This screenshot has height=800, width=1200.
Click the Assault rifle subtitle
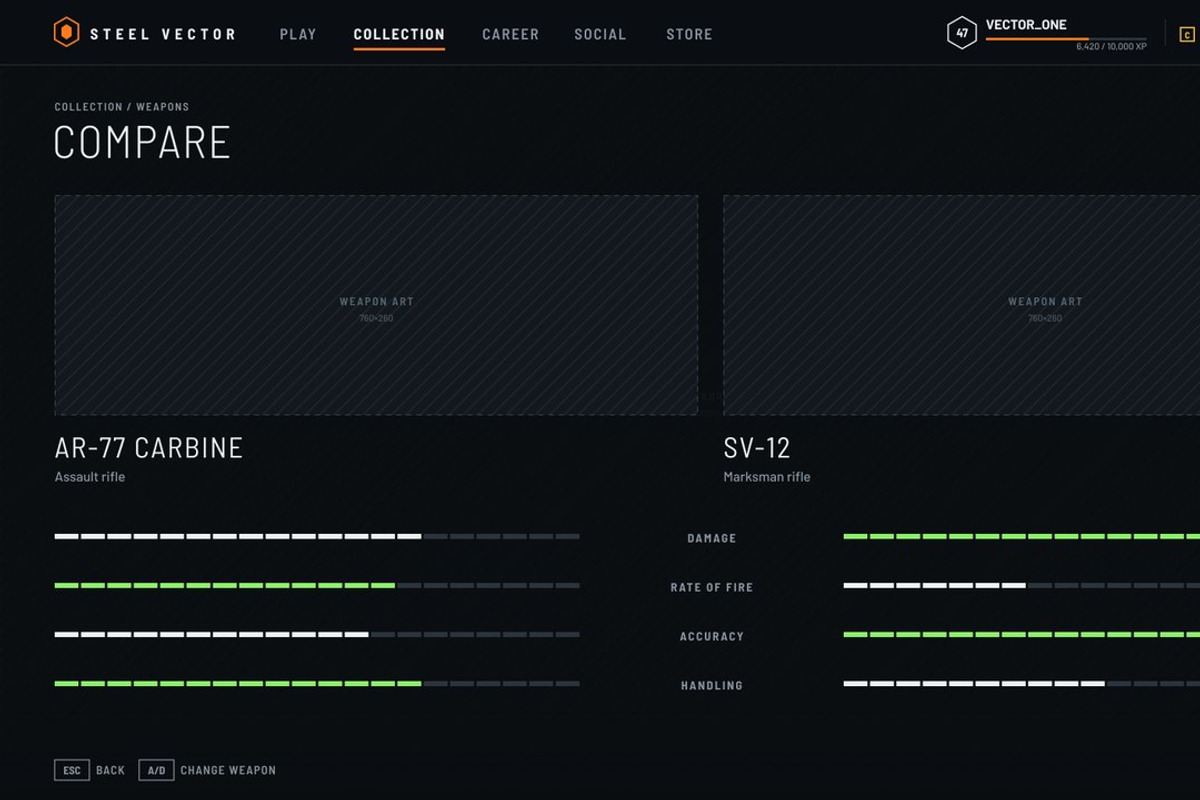pos(90,477)
